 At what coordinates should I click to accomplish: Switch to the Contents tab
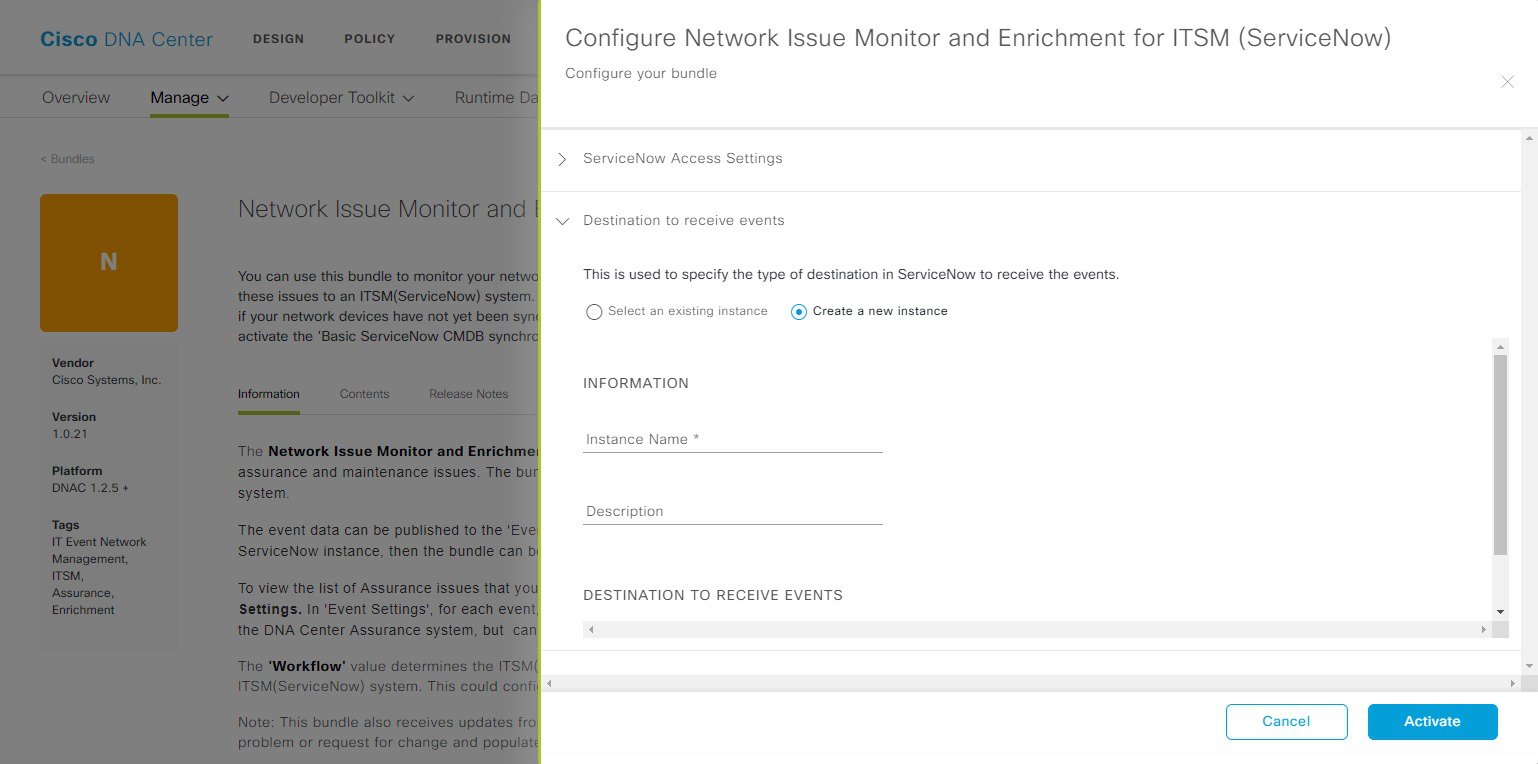click(364, 394)
